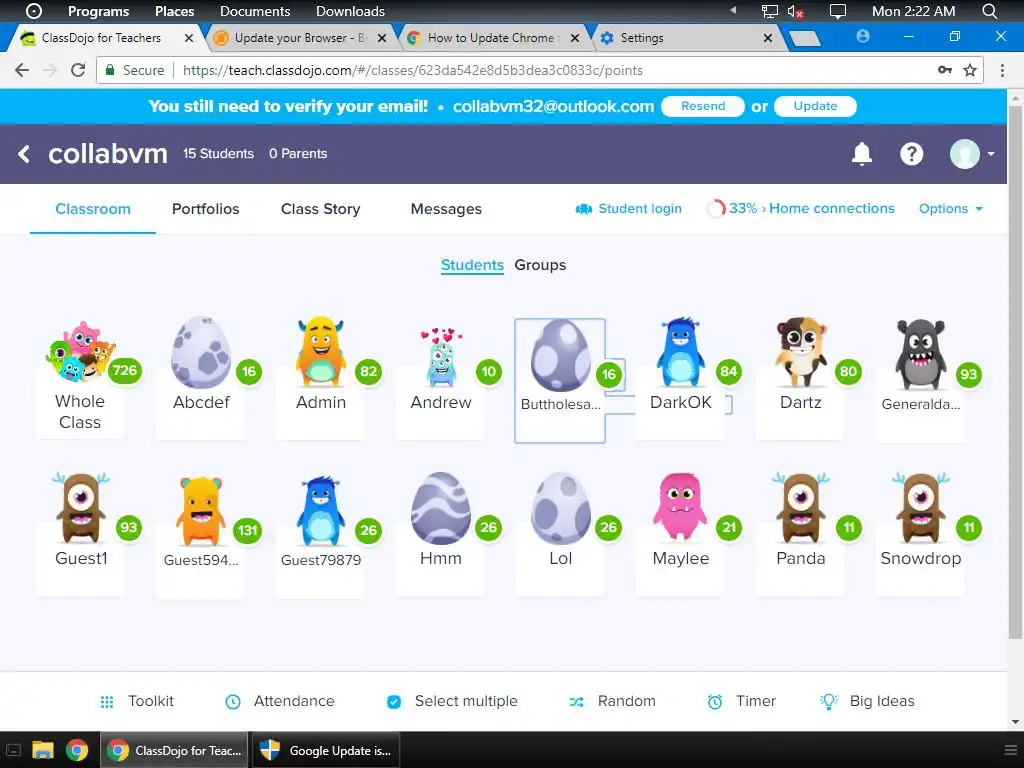This screenshot has width=1024, height=768.
Task: Switch to the Groups view
Action: click(540, 265)
